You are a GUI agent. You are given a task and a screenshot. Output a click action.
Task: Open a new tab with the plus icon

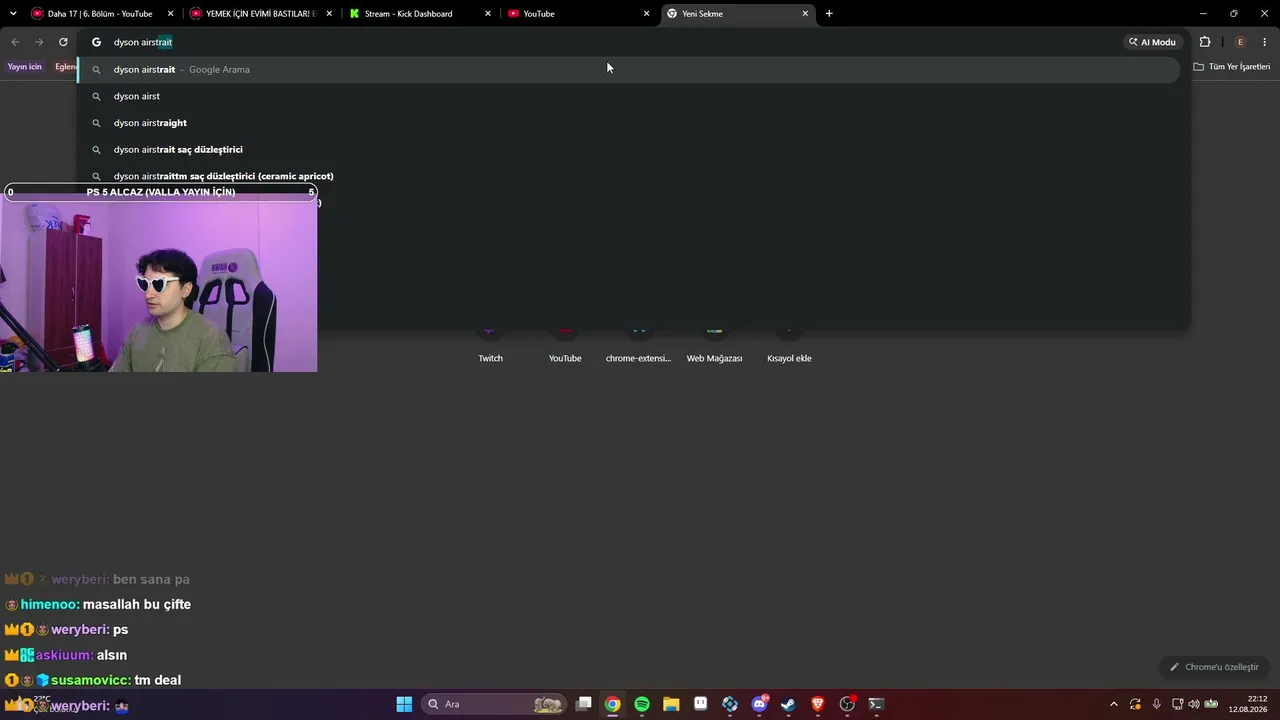tap(829, 14)
